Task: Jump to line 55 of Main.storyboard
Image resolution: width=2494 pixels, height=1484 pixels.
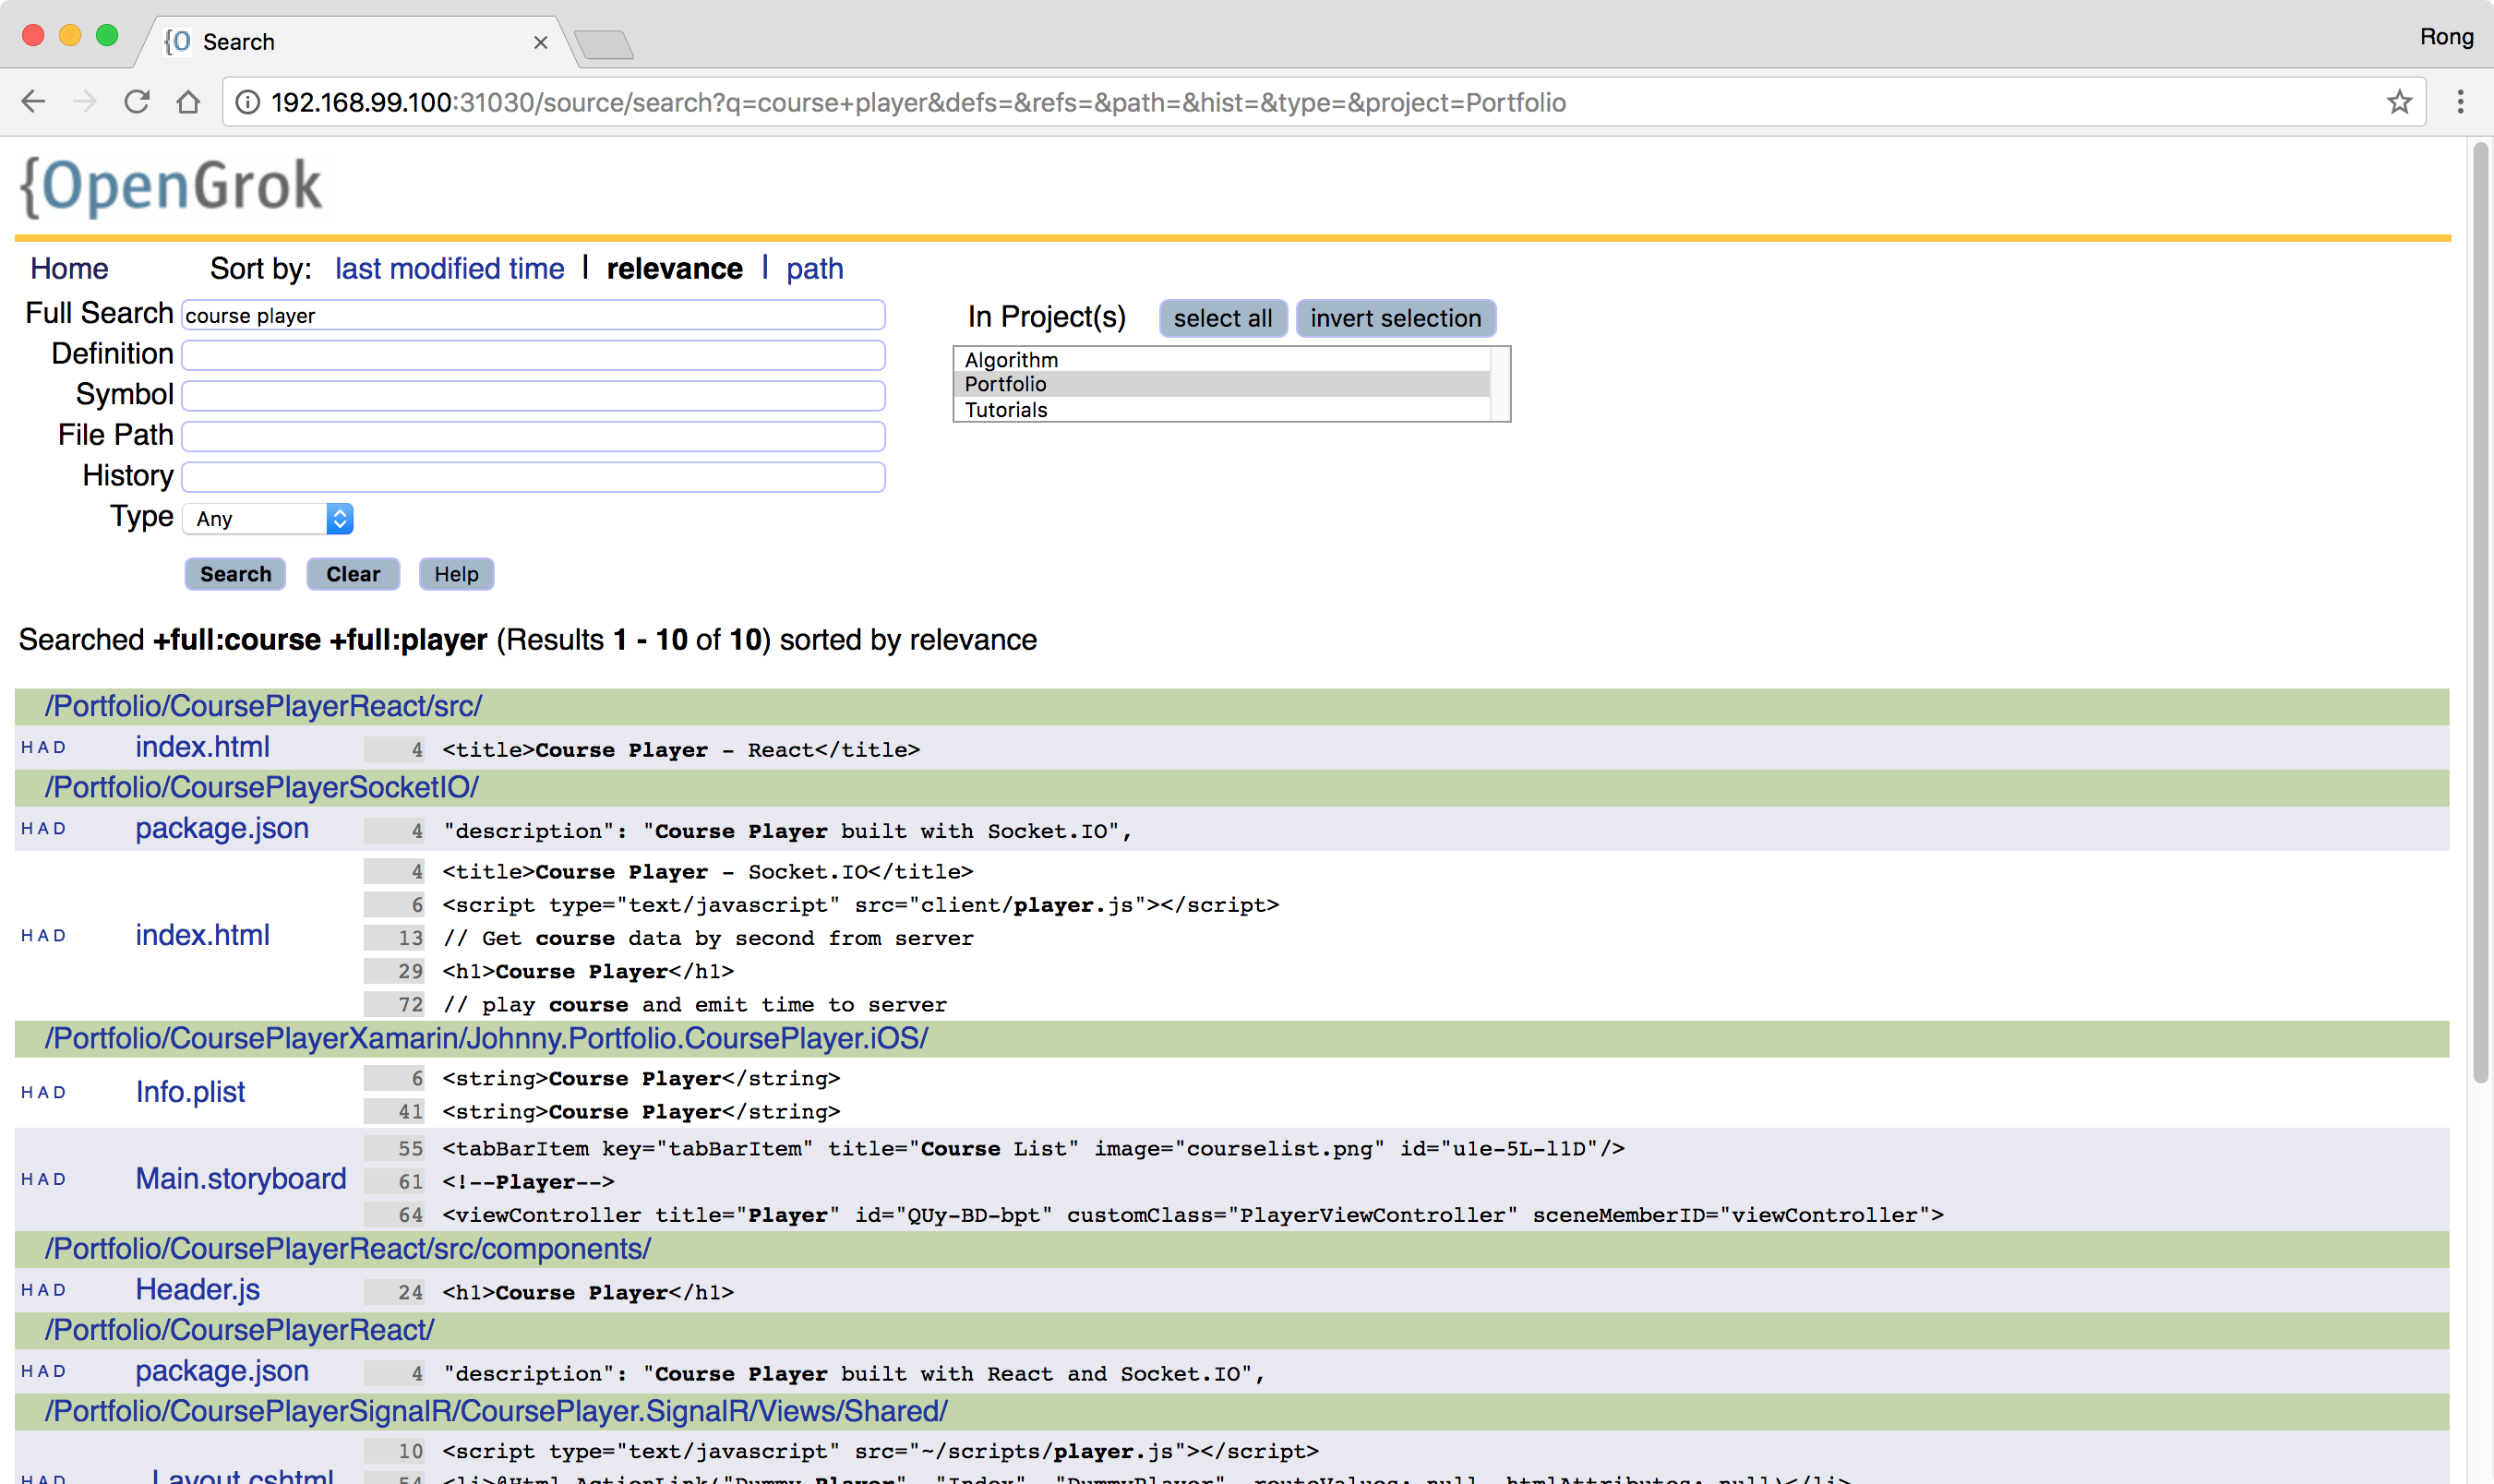Action: (x=394, y=1148)
